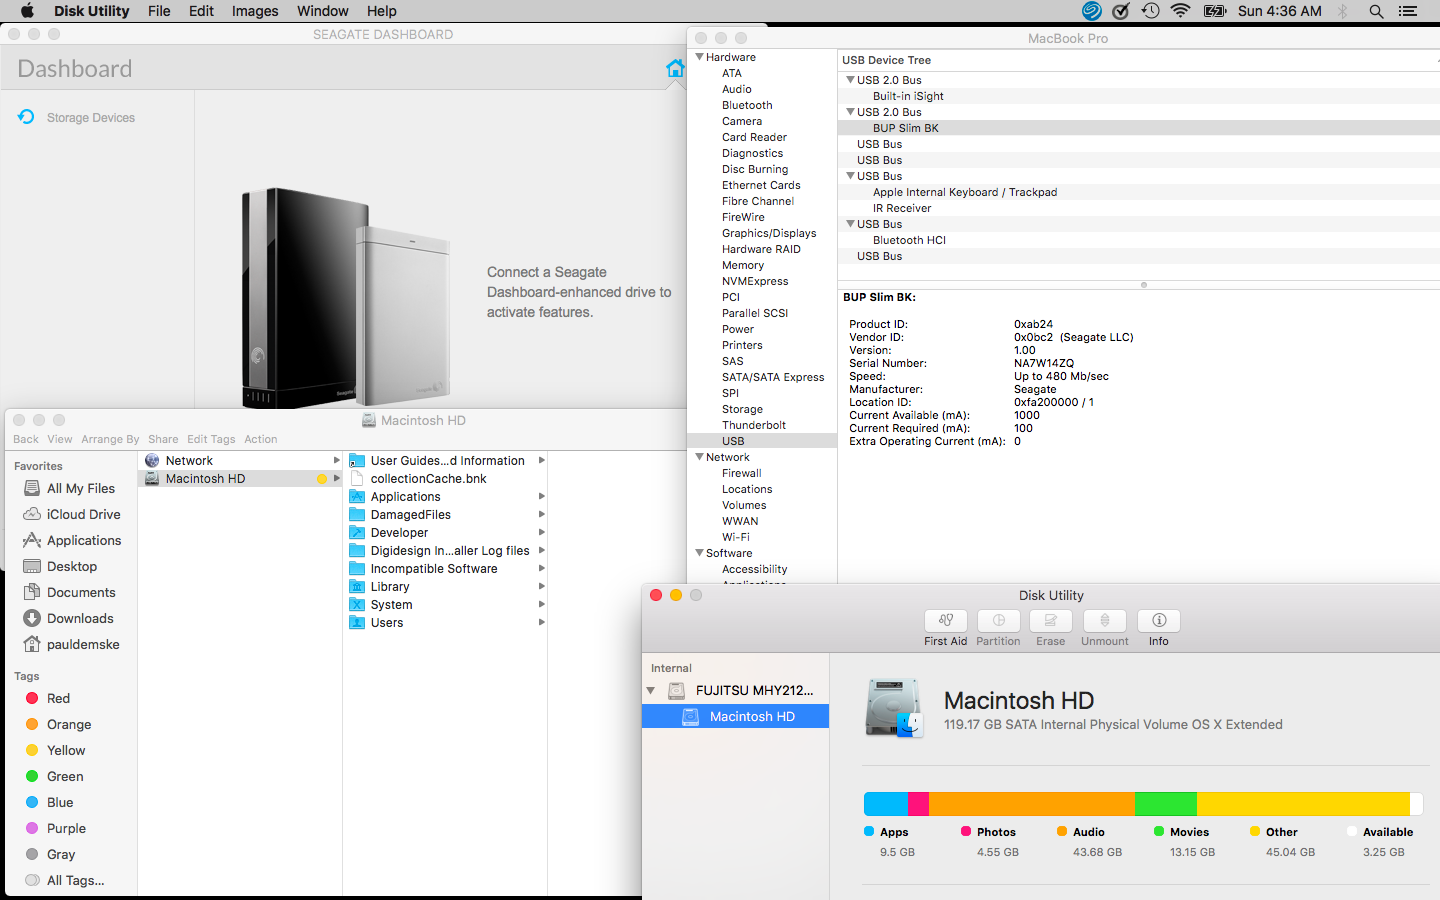Collapse the USB Bus containing Bluetooth HCI
Image resolution: width=1440 pixels, height=900 pixels.
tap(851, 224)
